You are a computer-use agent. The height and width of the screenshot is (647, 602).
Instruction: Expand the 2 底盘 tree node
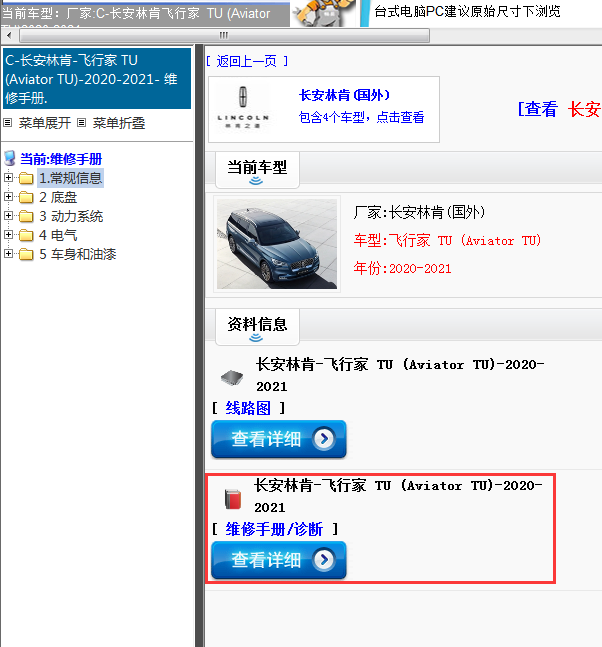[8, 197]
